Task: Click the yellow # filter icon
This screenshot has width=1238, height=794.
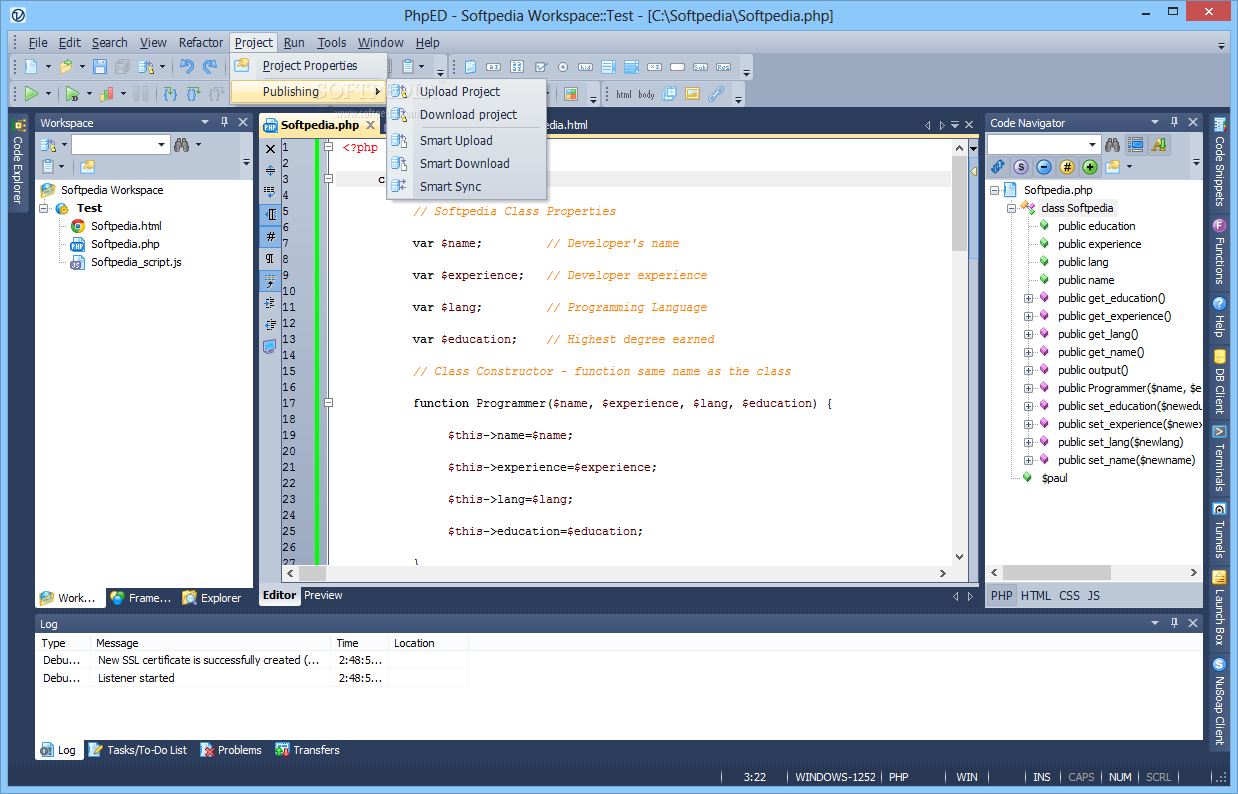Action: click(1067, 167)
